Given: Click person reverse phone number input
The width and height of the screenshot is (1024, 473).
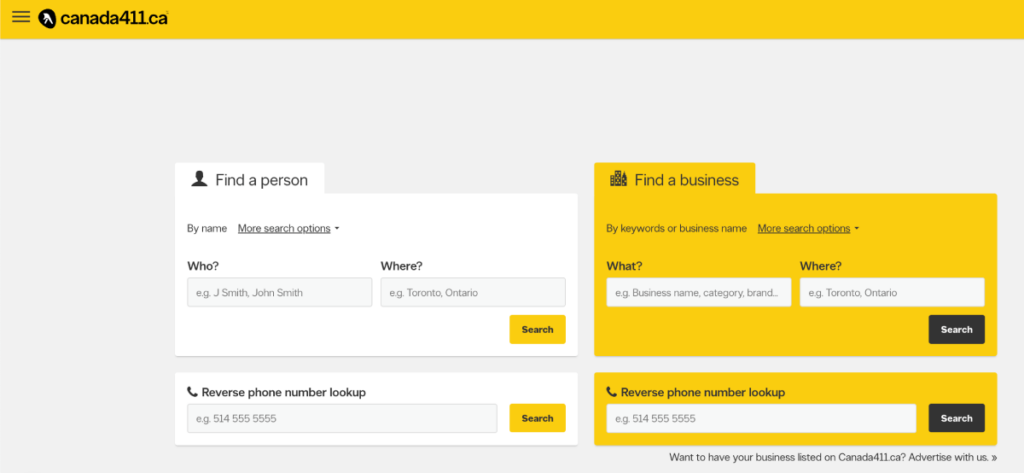Looking at the screenshot, I should [x=342, y=418].
